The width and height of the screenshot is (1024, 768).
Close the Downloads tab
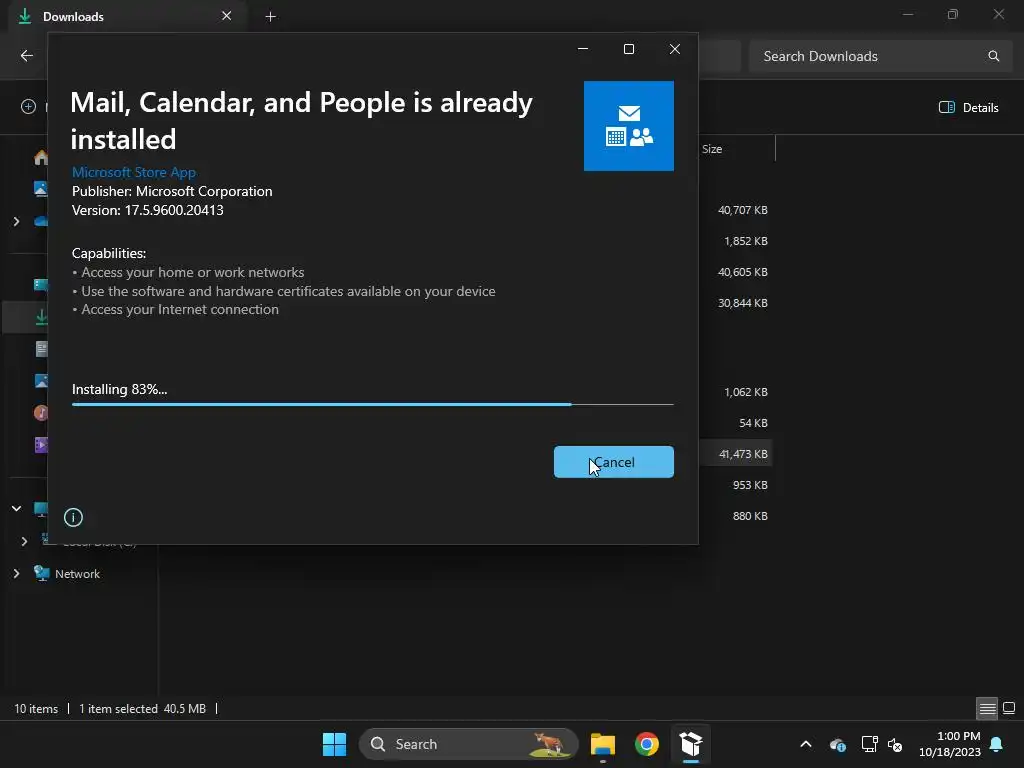(x=226, y=16)
